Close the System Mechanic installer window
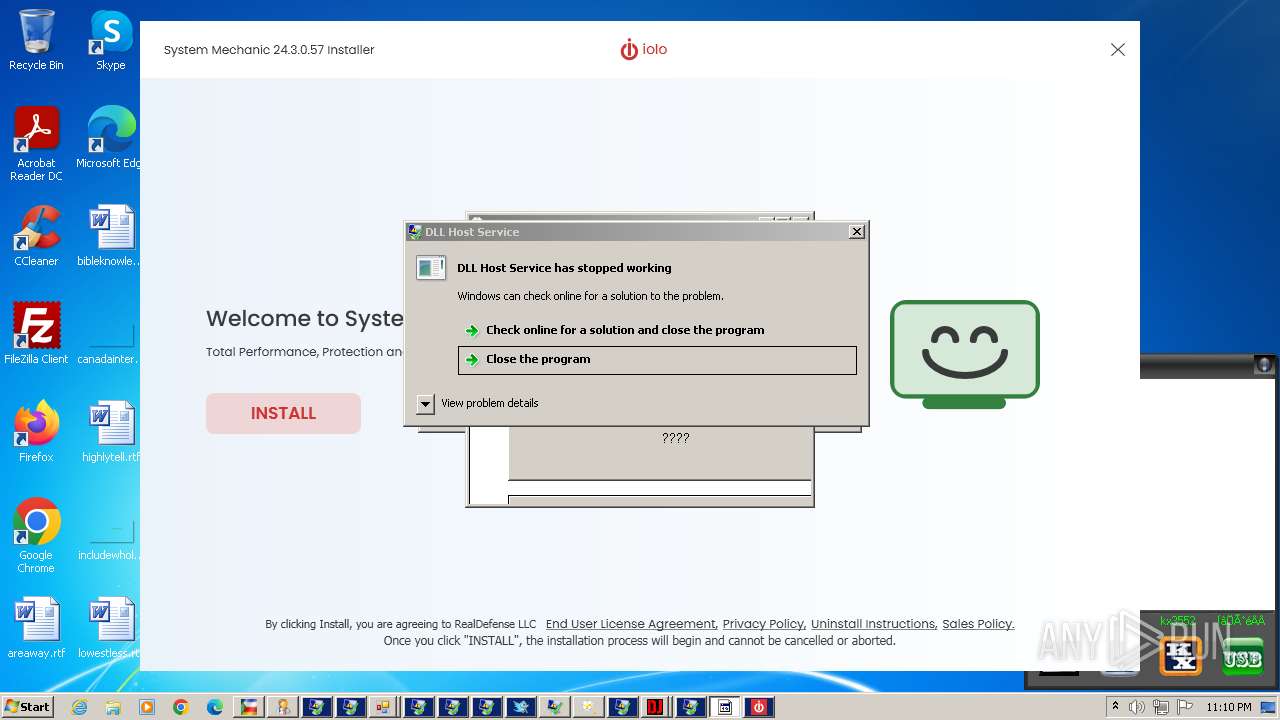 [x=1118, y=50]
